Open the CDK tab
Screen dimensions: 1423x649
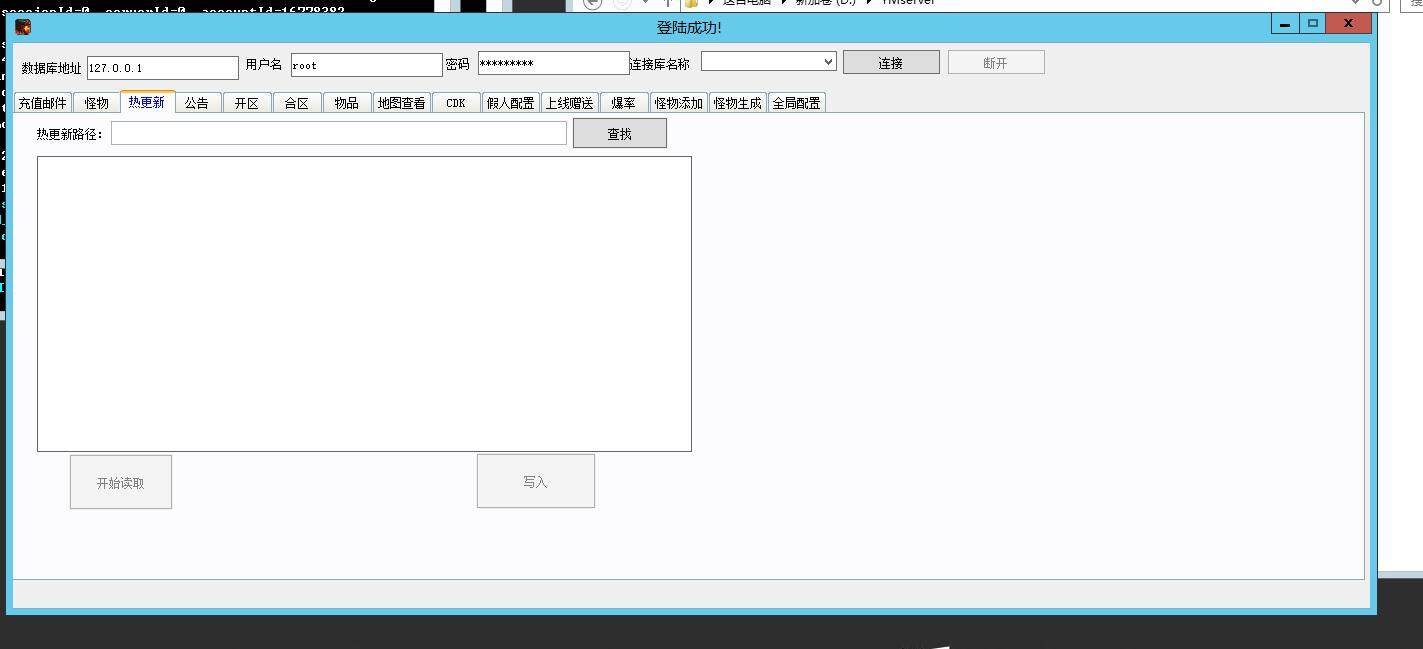[456, 103]
